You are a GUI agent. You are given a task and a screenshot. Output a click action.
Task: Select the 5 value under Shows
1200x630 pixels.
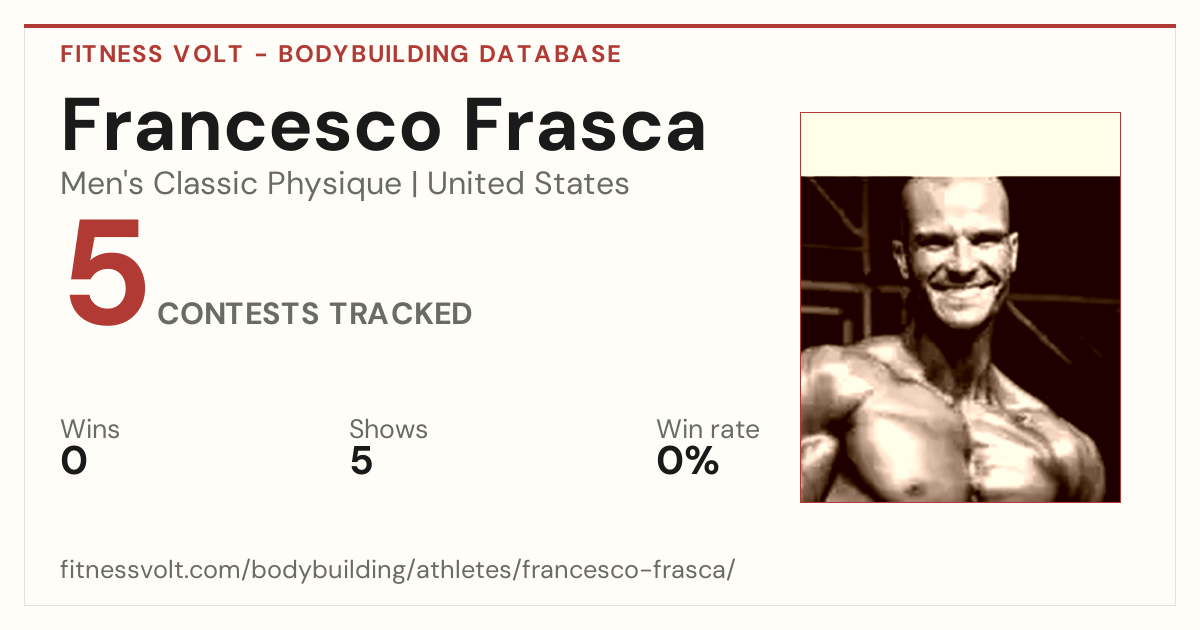361,461
